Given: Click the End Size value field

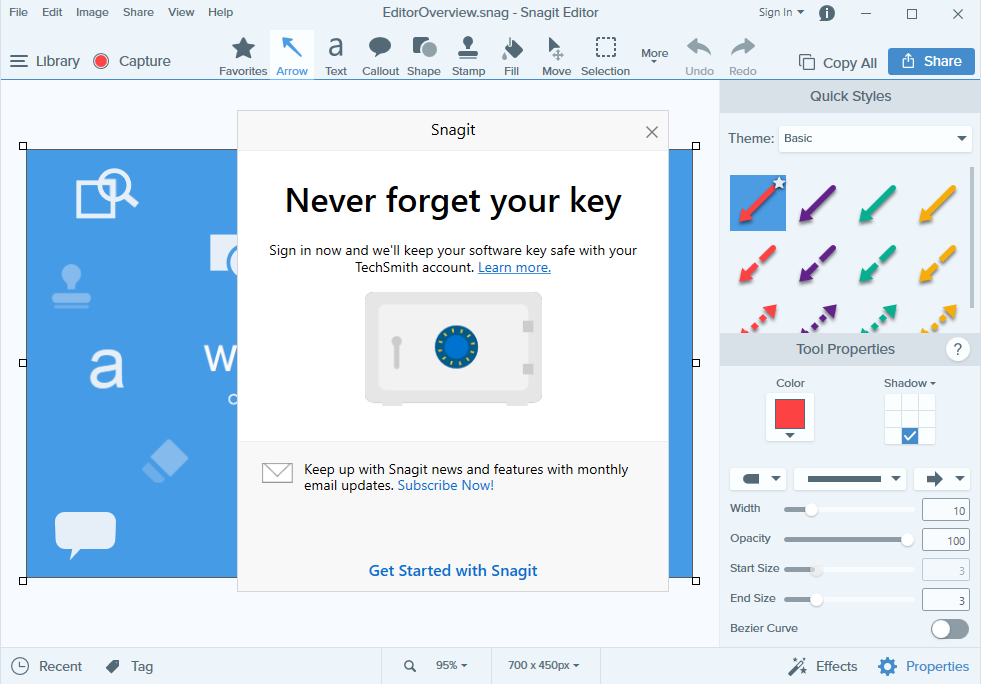Looking at the screenshot, I should (x=946, y=600).
